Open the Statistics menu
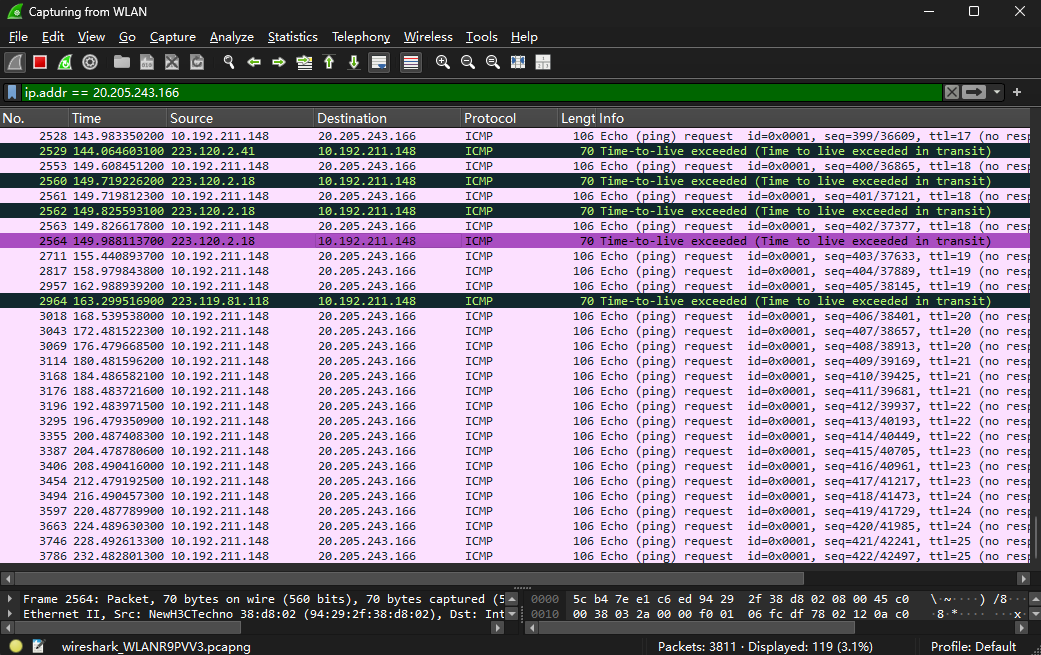The width and height of the screenshot is (1041, 655). pos(293,37)
